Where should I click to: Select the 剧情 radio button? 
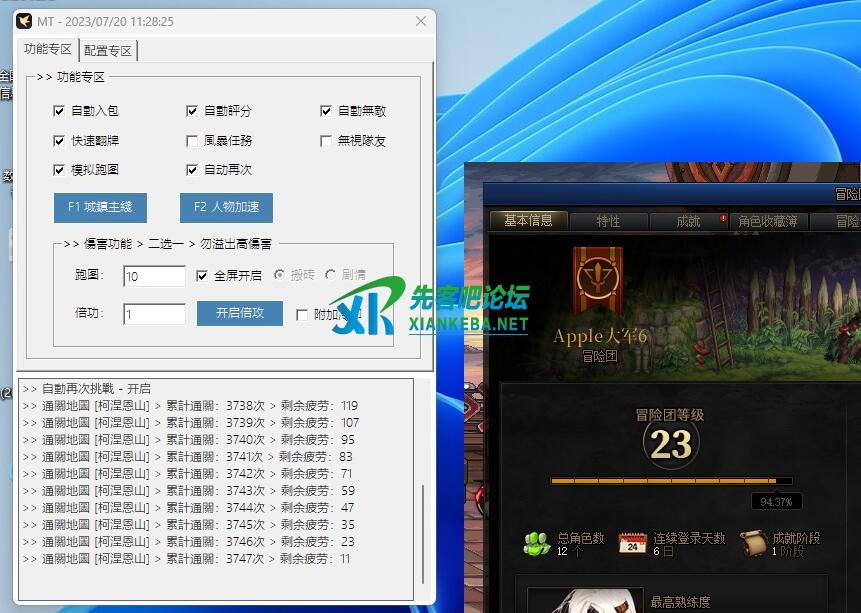331,275
